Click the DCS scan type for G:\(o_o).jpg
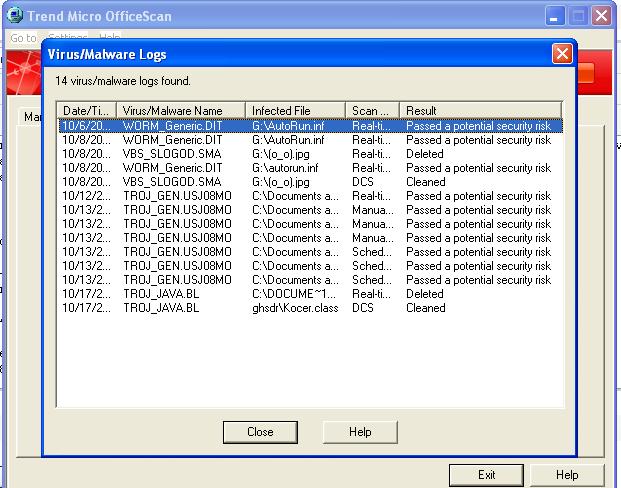621x488 pixels. [363, 182]
